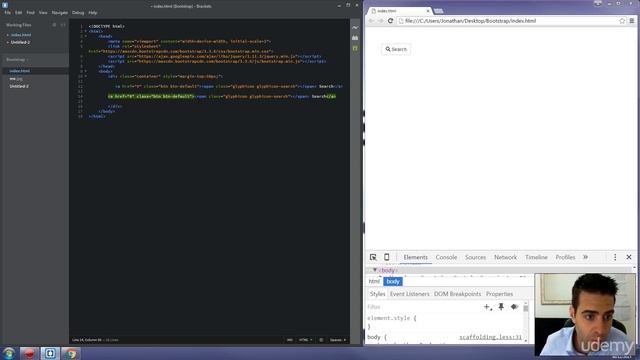
Task: Go forward in Chrome browser
Action: [x=380, y=21]
